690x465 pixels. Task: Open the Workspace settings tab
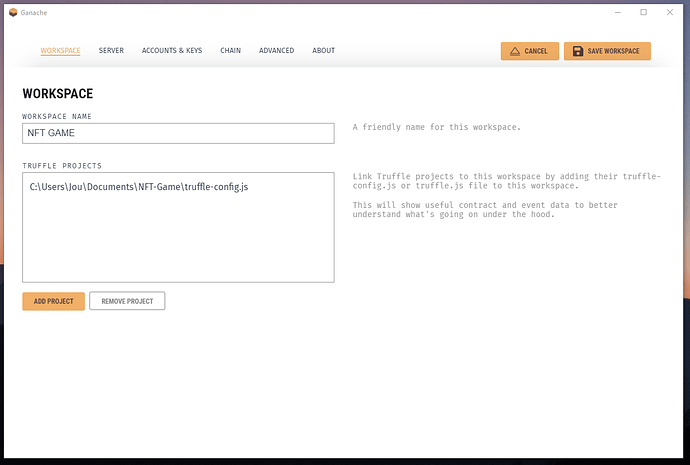click(60, 51)
